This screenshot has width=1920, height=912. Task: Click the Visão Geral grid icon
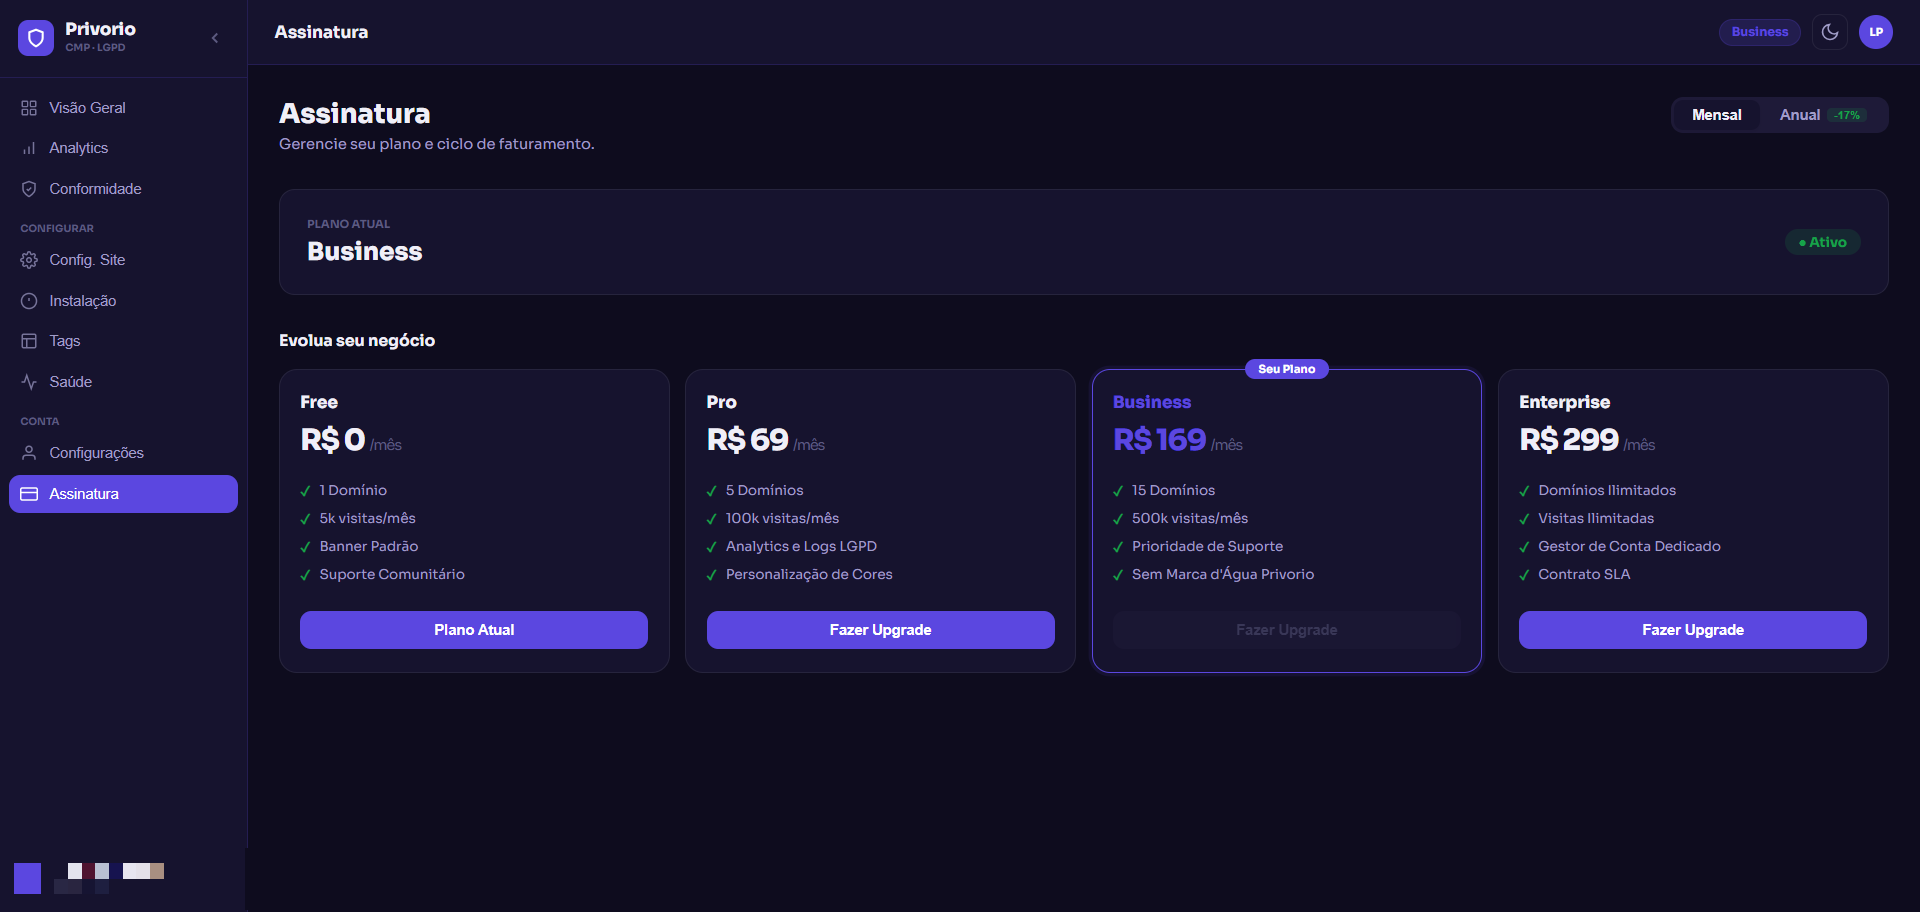29,108
